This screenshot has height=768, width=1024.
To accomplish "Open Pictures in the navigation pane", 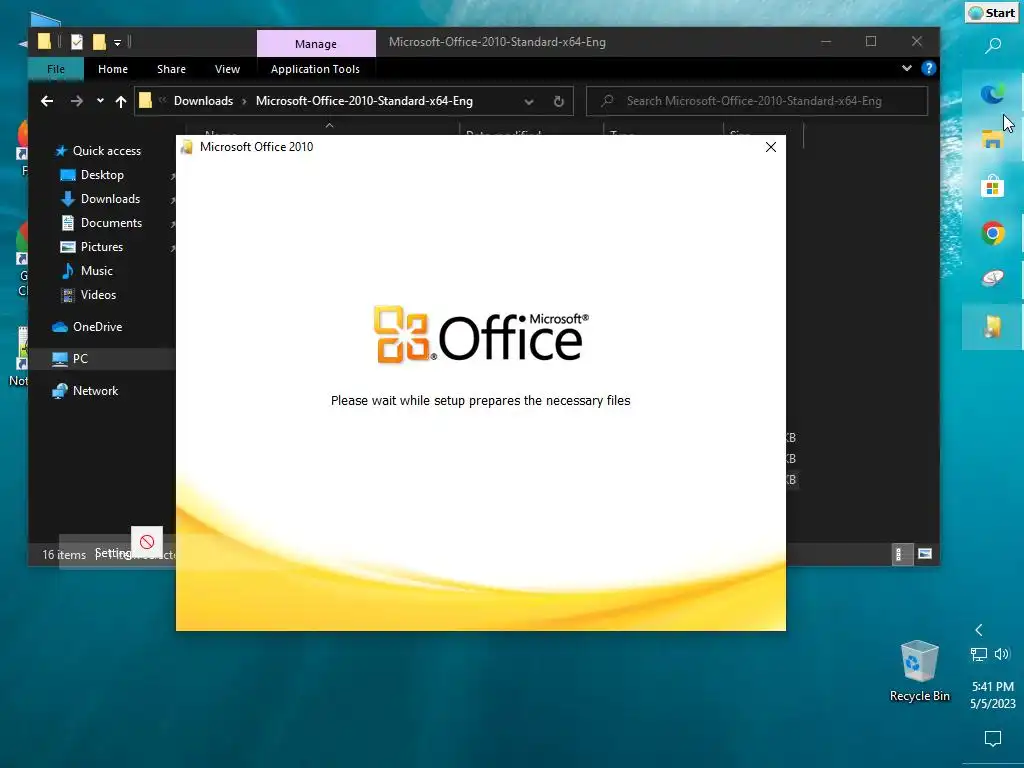I will click(101, 247).
